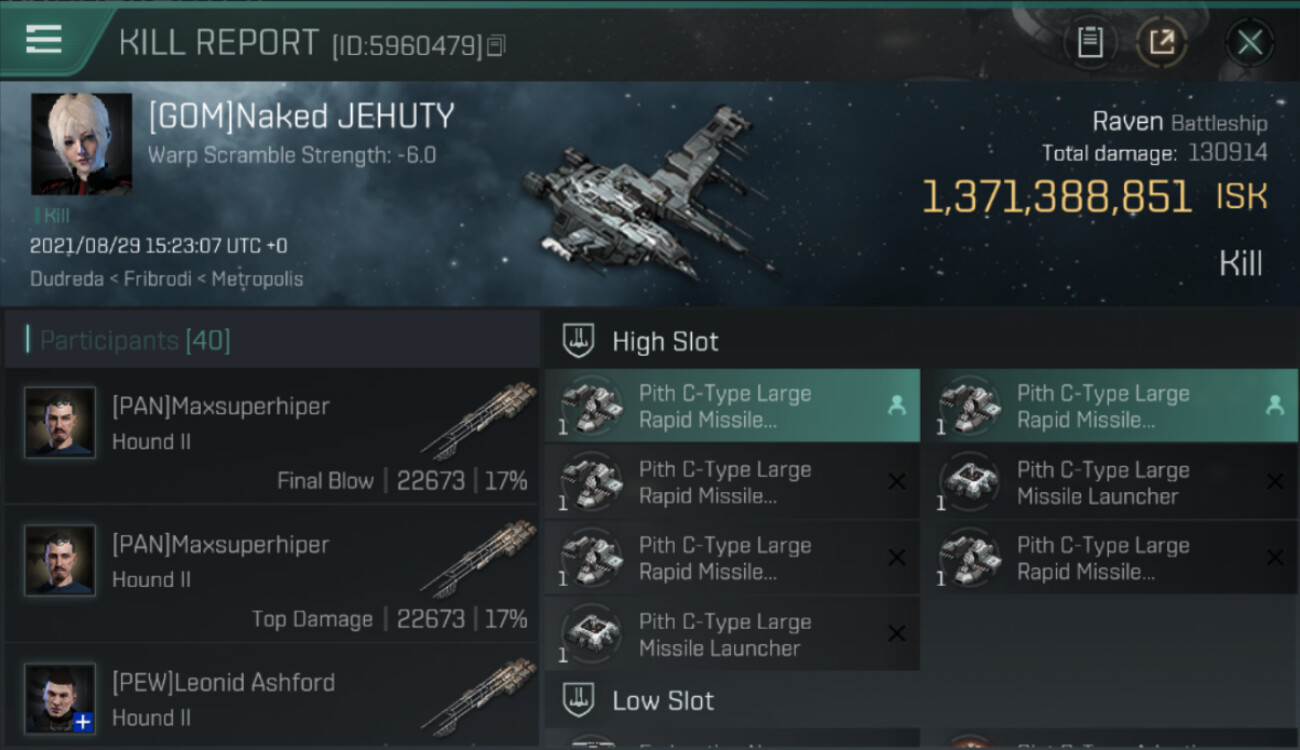Open the hamburger menu icon
The height and width of the screenshot is (750, 1300).
pyautogui.click(x=44, y=39)
